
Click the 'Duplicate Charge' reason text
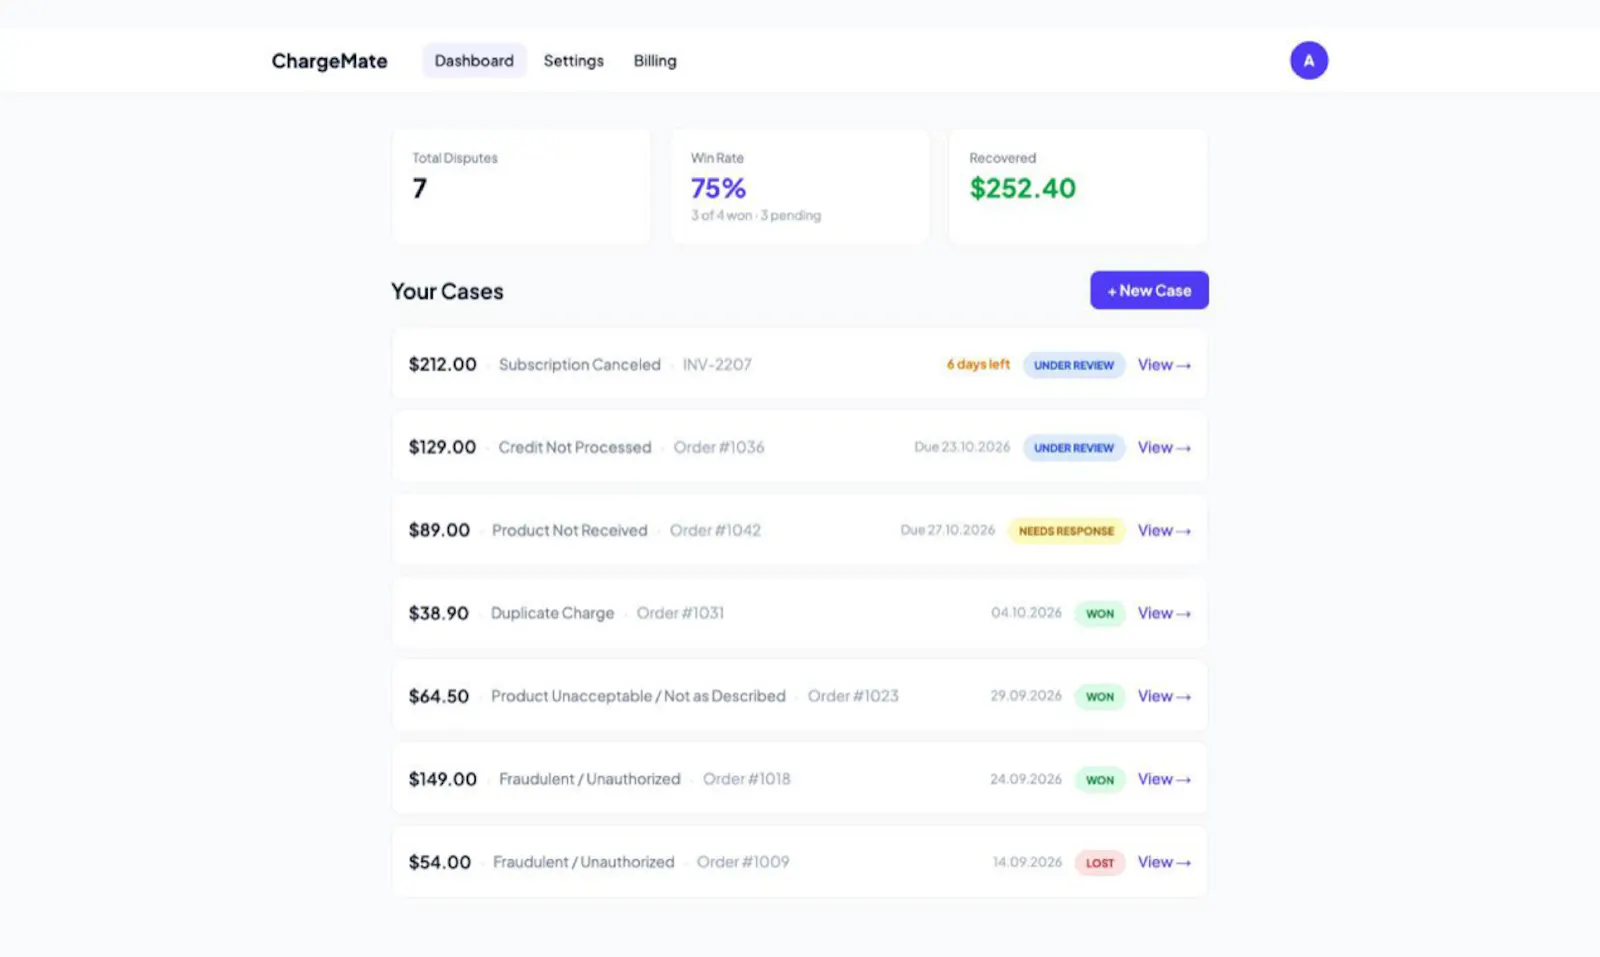(552, 613)
